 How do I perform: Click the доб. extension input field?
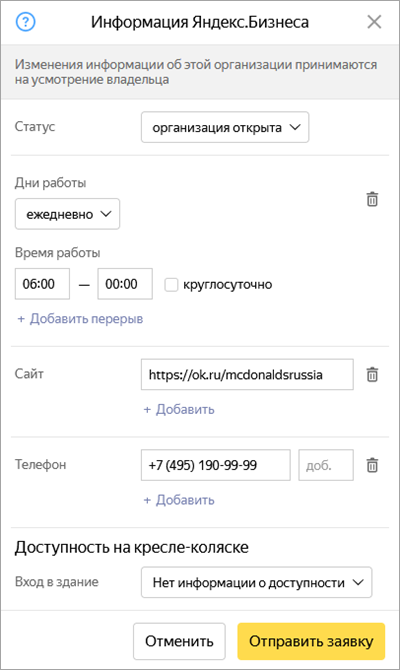tap(326, 465)
